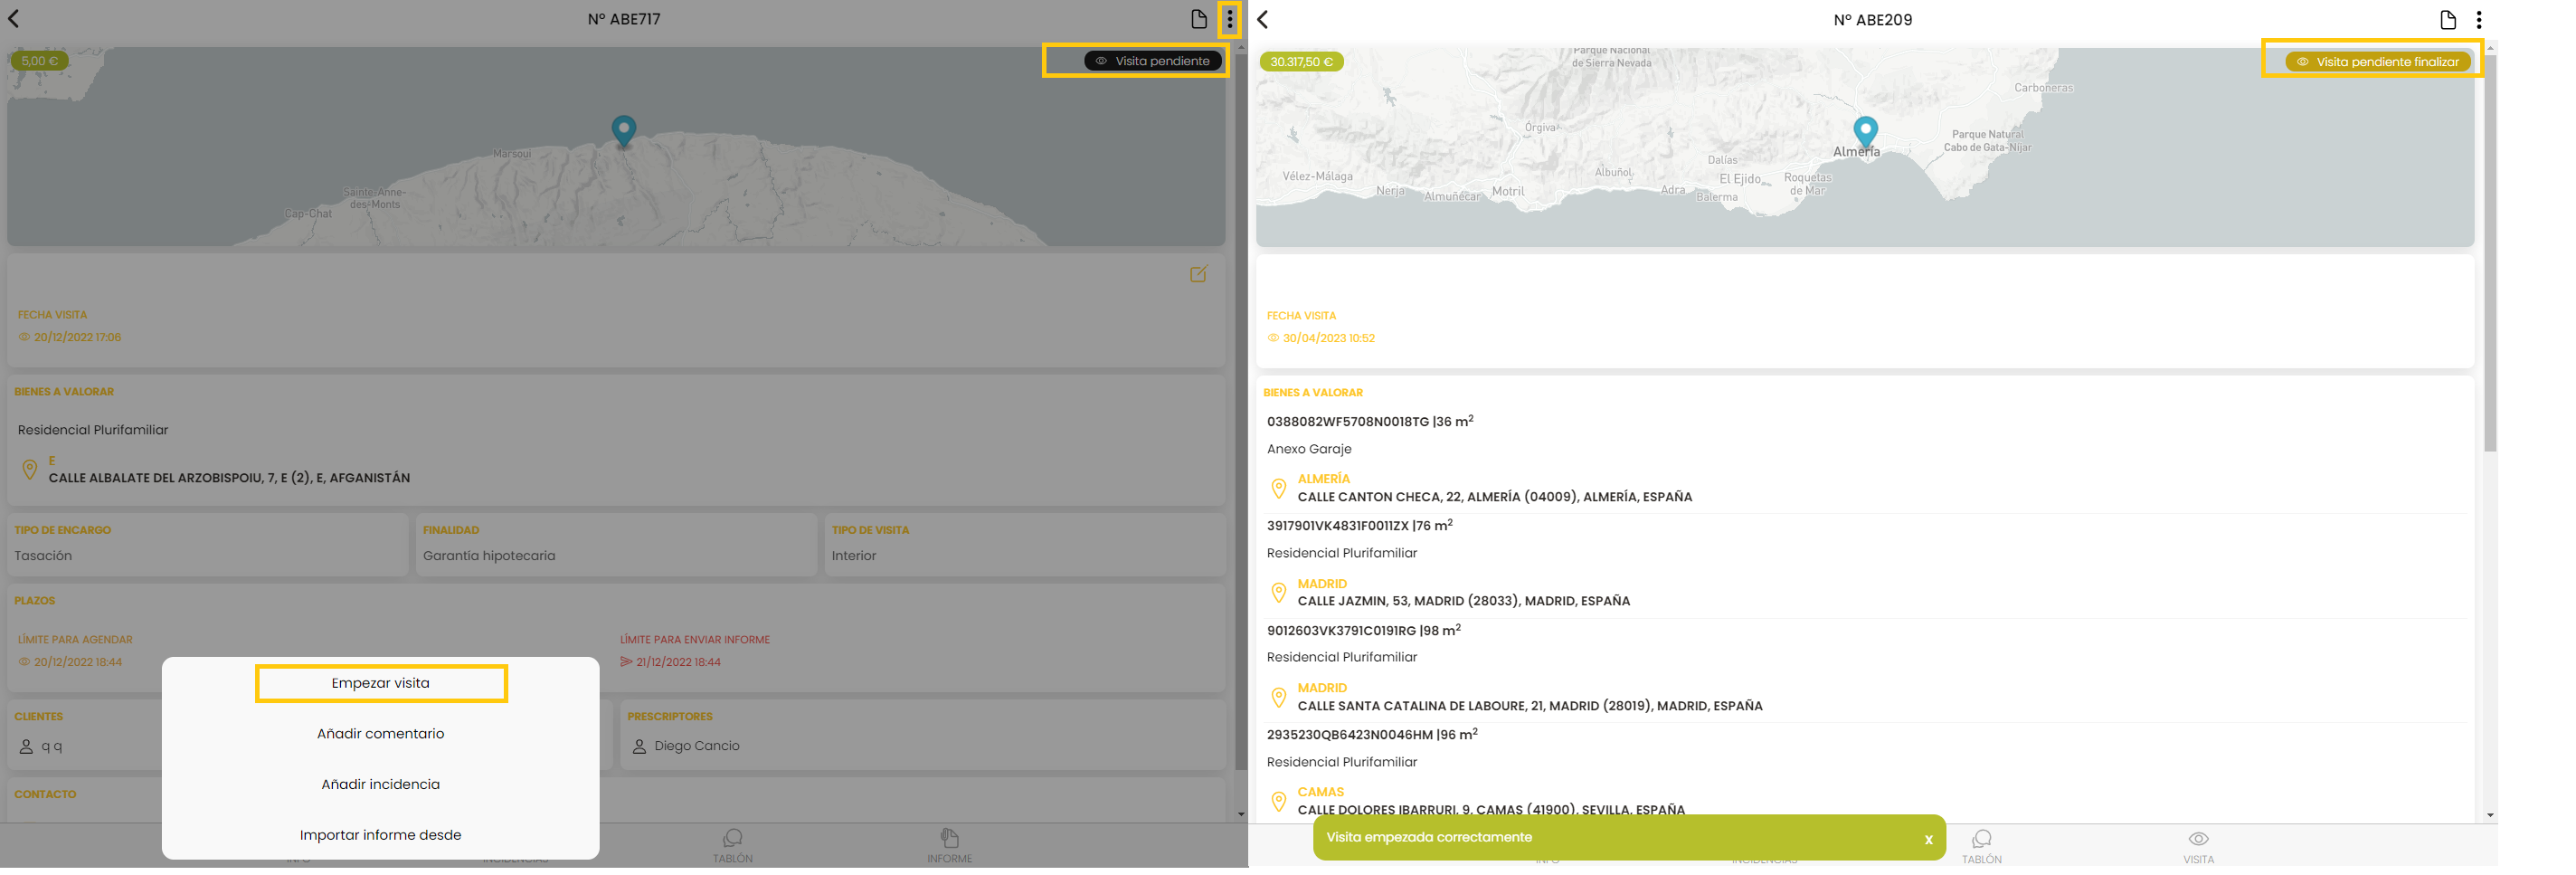Click report deadline 21/12/2022 18:44
This screenshot has width=2576, height=875.
[678, 662]
